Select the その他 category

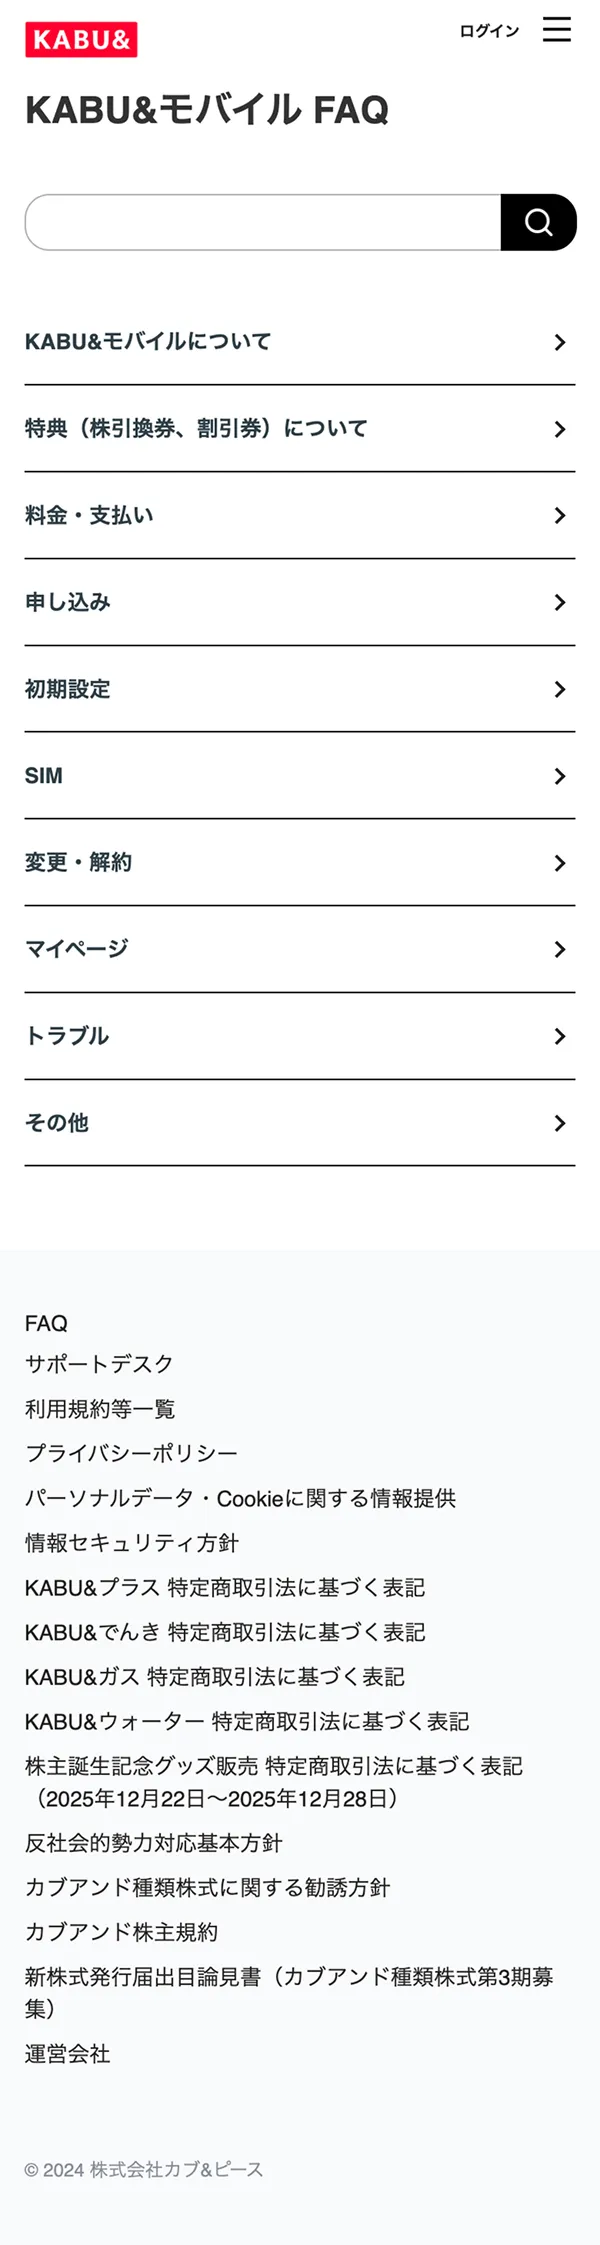tap(57, 1123)
